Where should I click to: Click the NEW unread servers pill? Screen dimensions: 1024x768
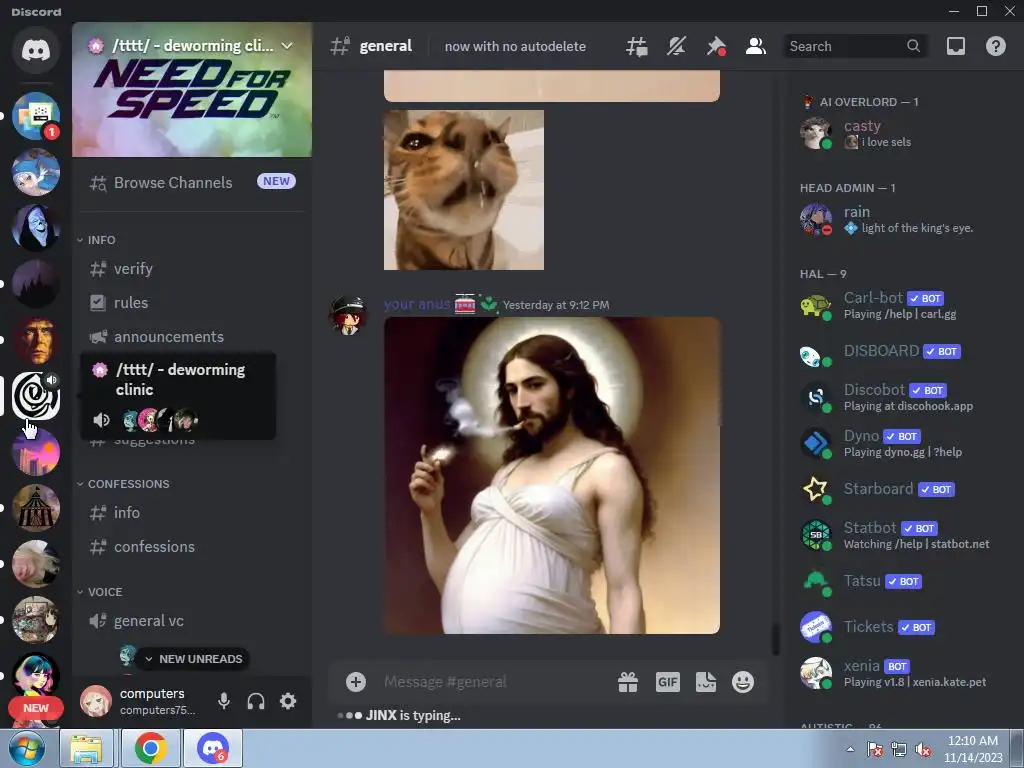pyautogui.click(x=36, y=708)
